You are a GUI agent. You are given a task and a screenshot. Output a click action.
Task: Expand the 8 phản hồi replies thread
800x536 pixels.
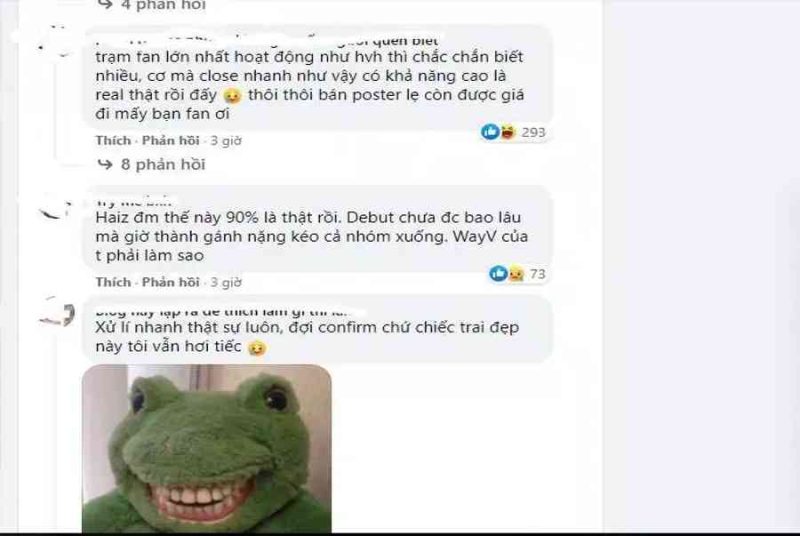coord(163,164)
